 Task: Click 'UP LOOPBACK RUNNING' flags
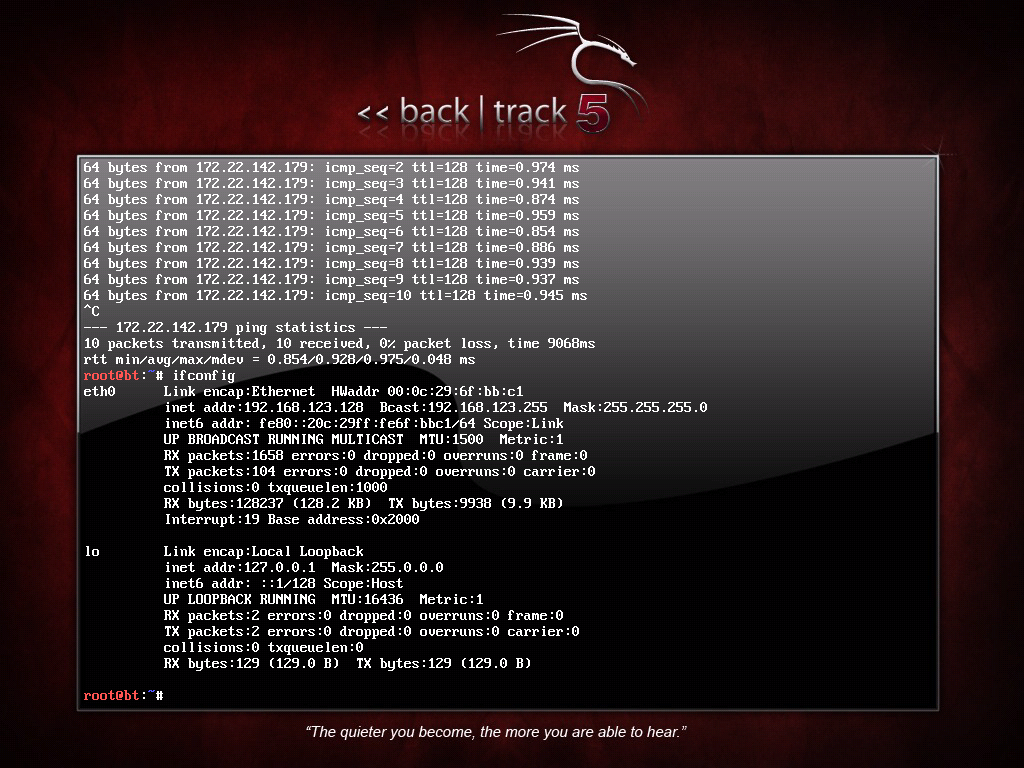pyautogui.click(x=240, y=600)
